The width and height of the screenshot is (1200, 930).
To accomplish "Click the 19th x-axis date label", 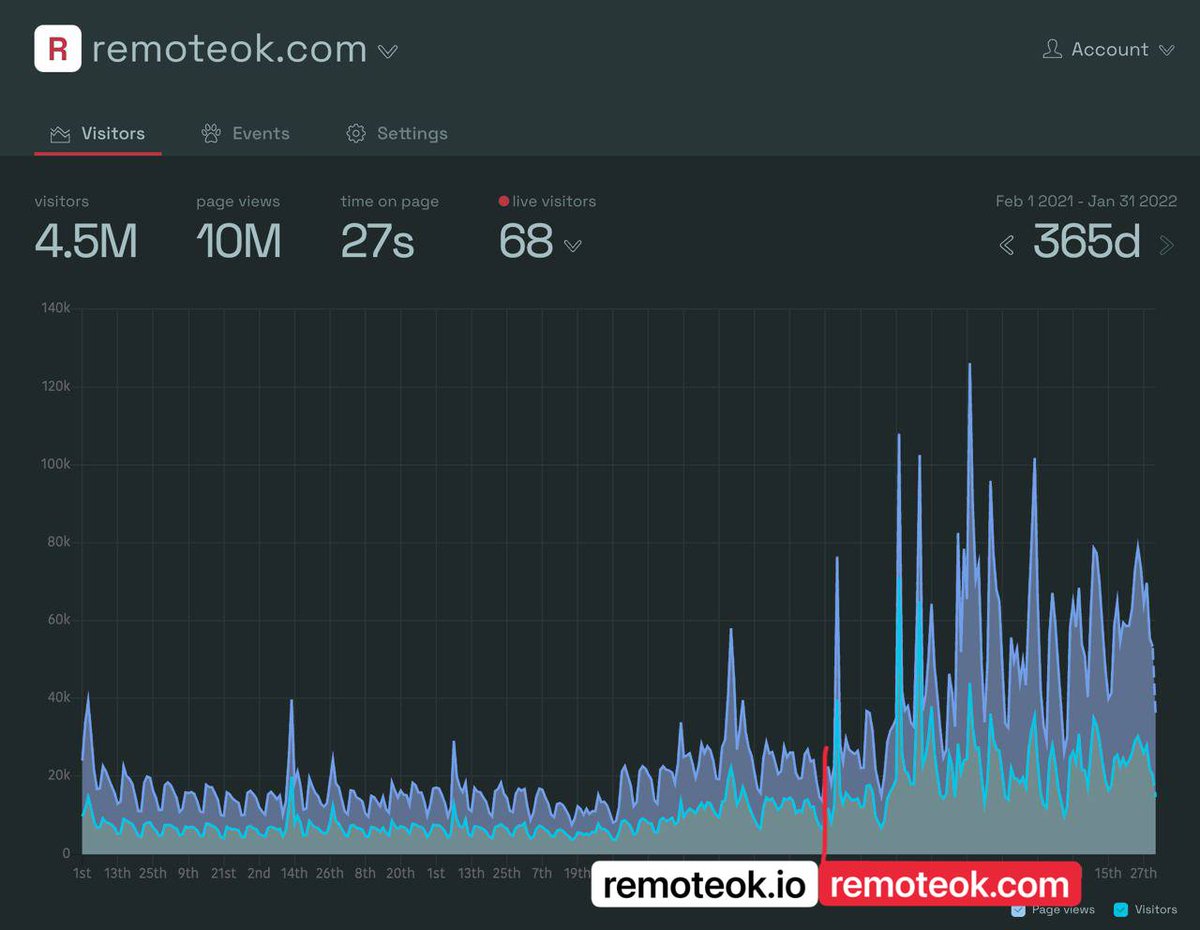I will (x=577, y=873).
